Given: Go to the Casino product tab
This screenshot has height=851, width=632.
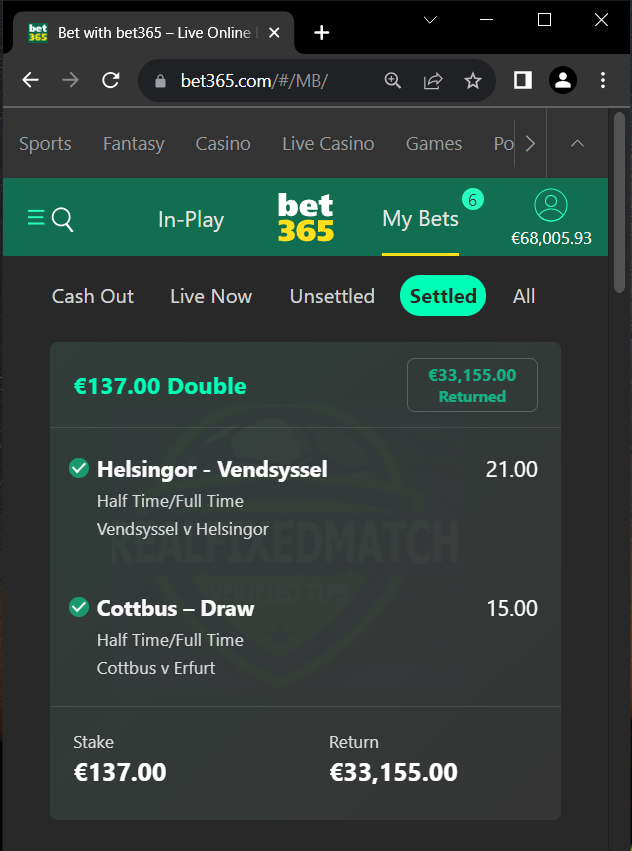Looking at the screenshot, I should click(x=223, y=144).
